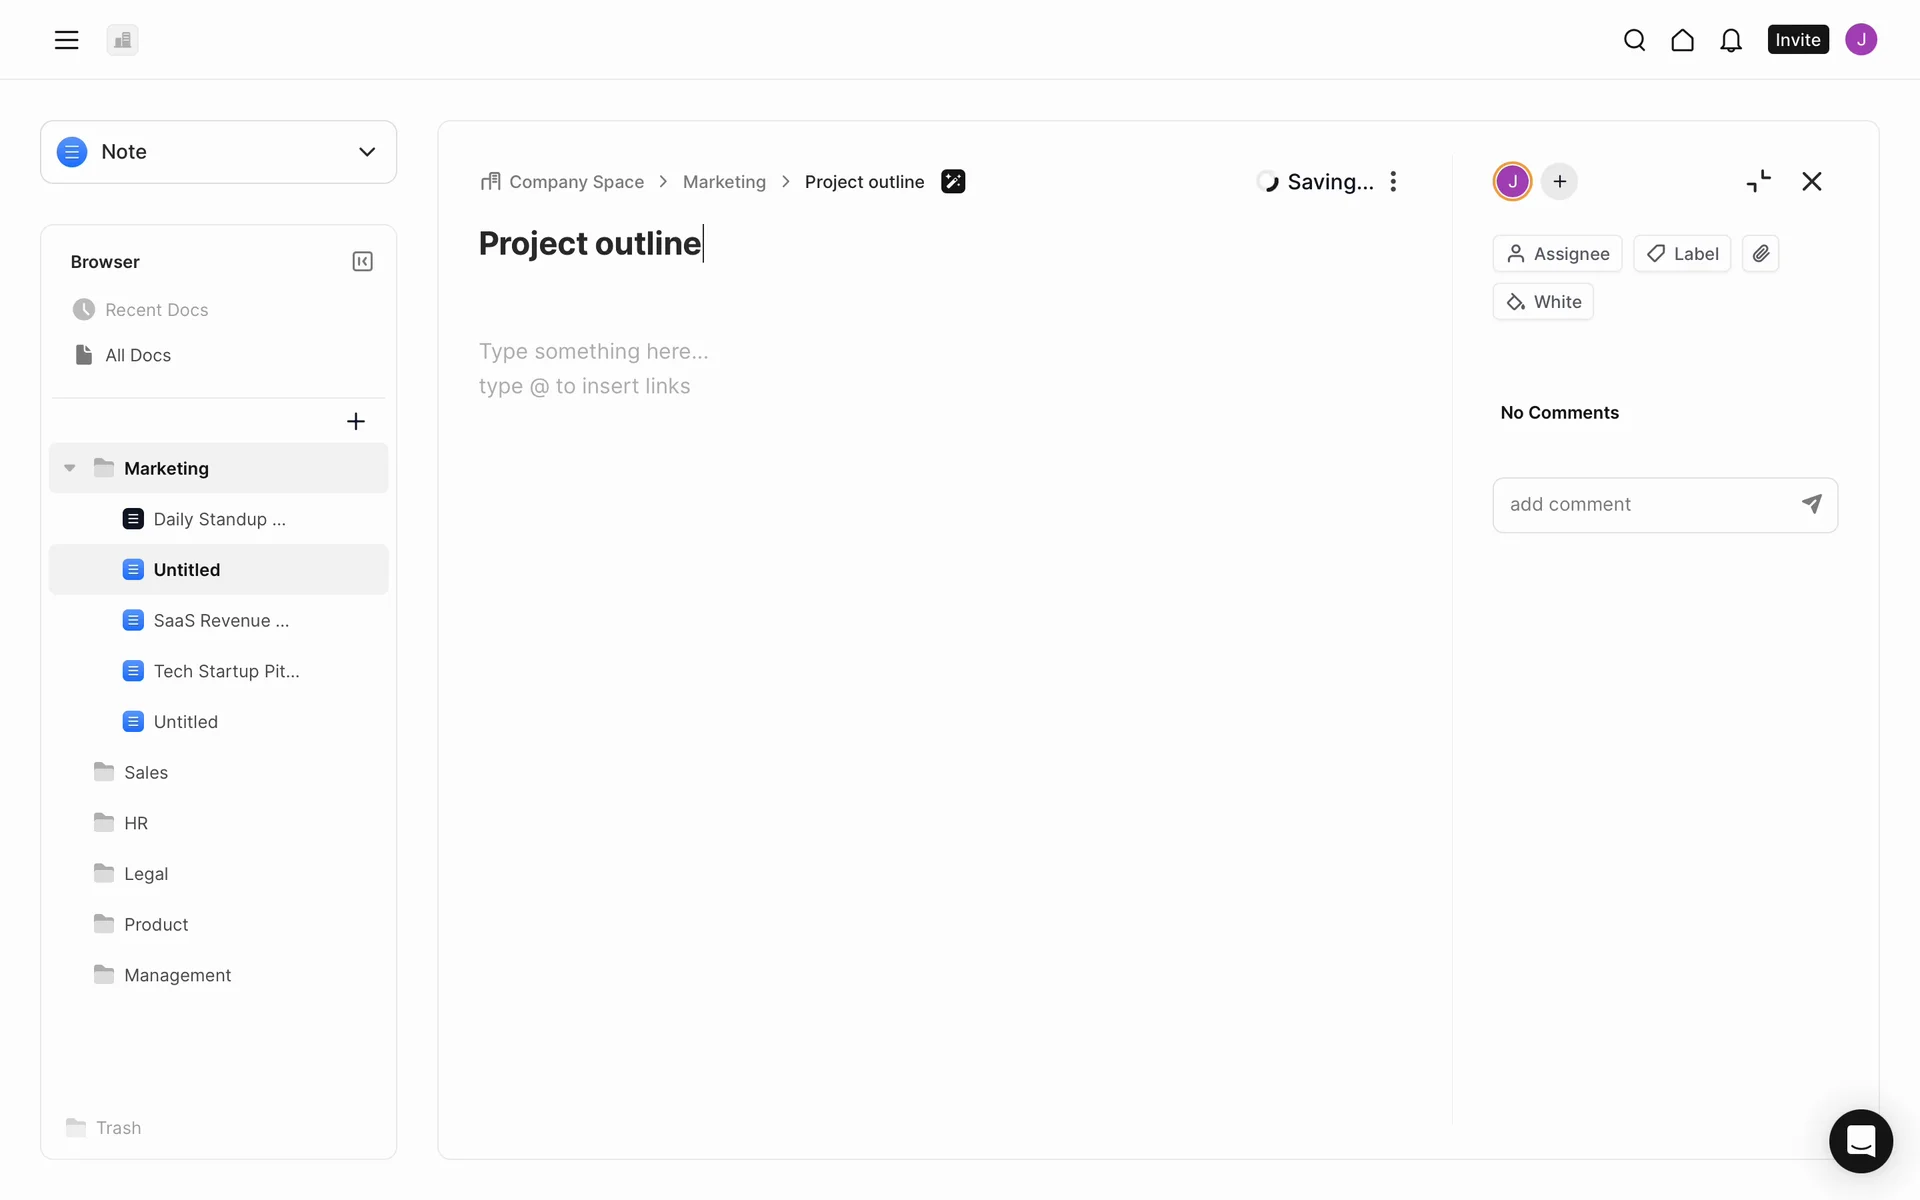This screenshot has height=1200, width=1920.
Task: Send comment with paper plane icon
Action: 1811,504
